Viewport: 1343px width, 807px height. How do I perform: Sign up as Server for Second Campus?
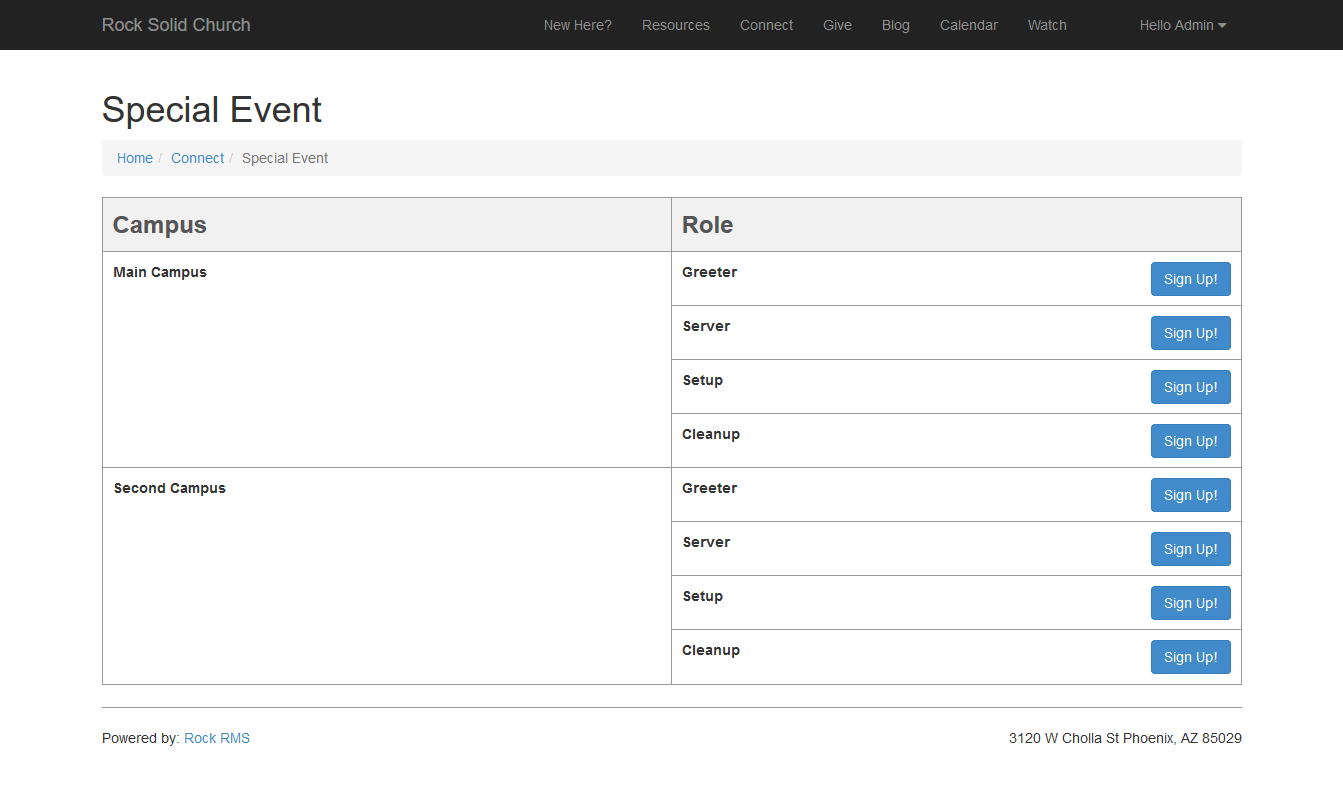tap(1190, 549)
